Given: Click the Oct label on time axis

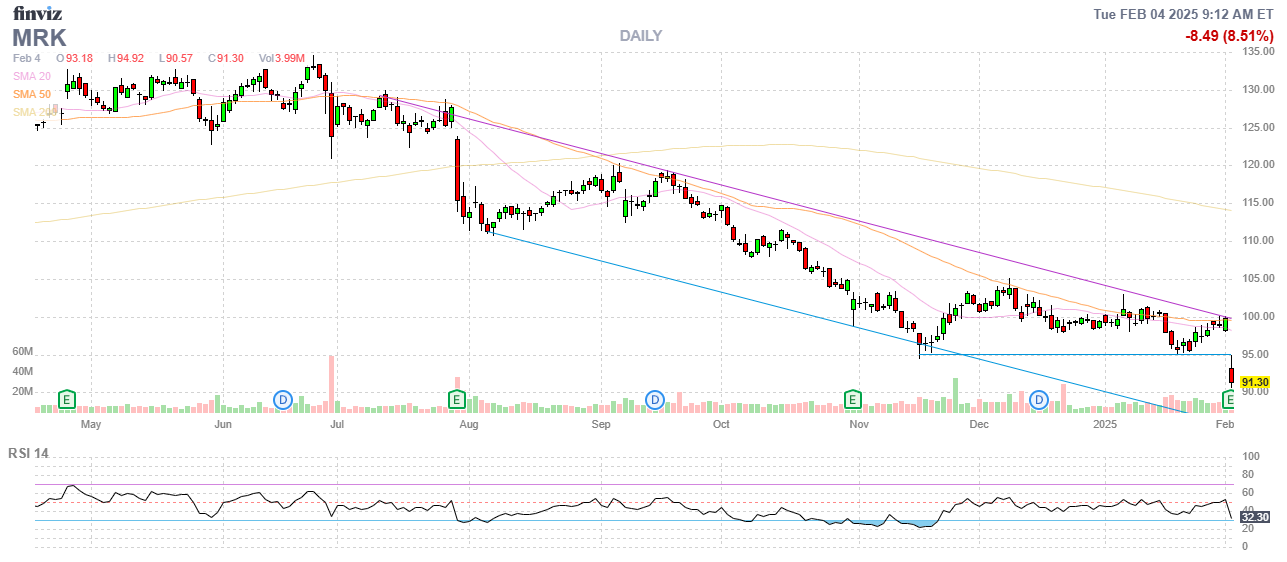Looking at the screenshot, I should tap(721, 425).
